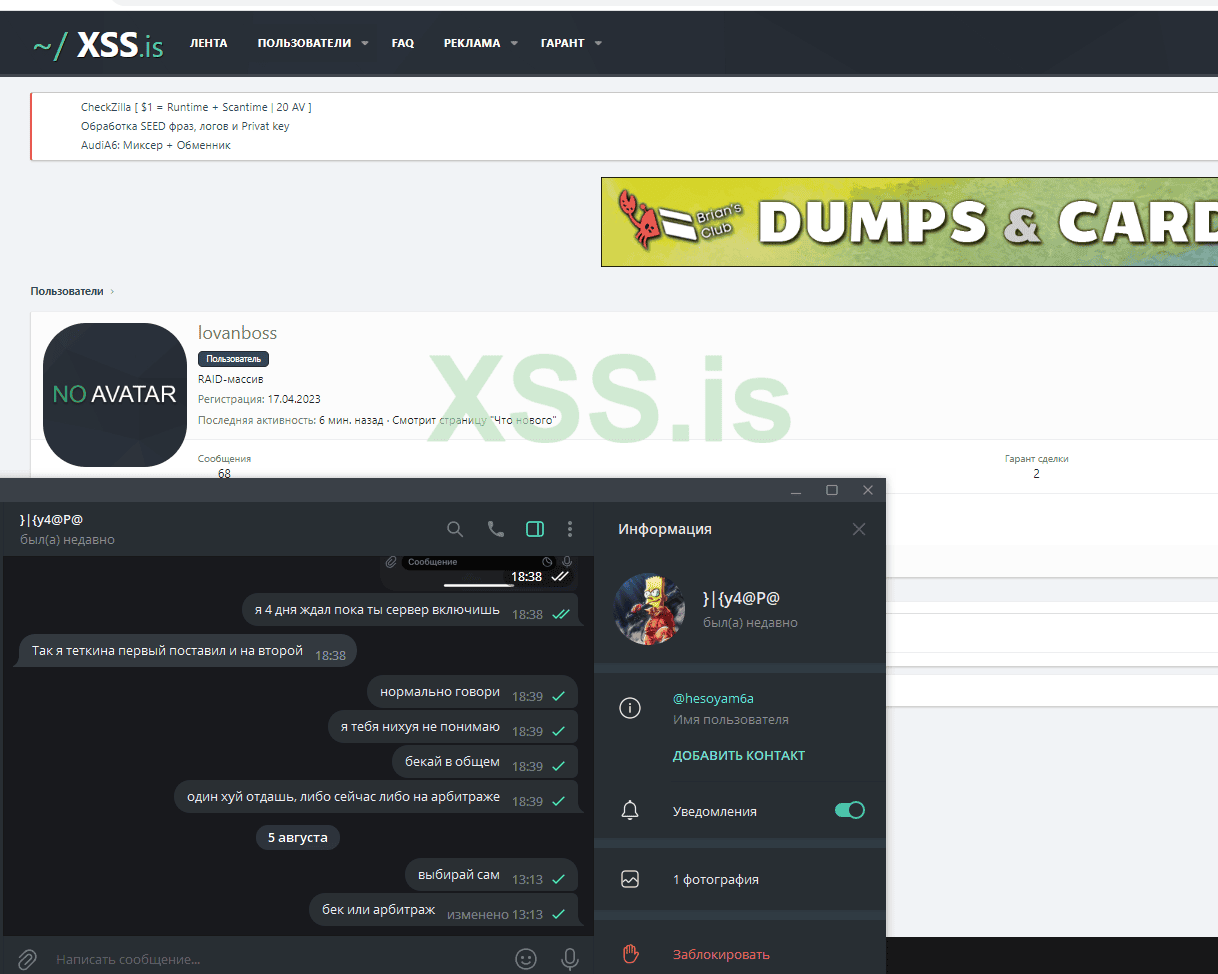Open the FAQ menu item
The height and width of the screenshot is (974, 1218).
click(x=403, y=43)
